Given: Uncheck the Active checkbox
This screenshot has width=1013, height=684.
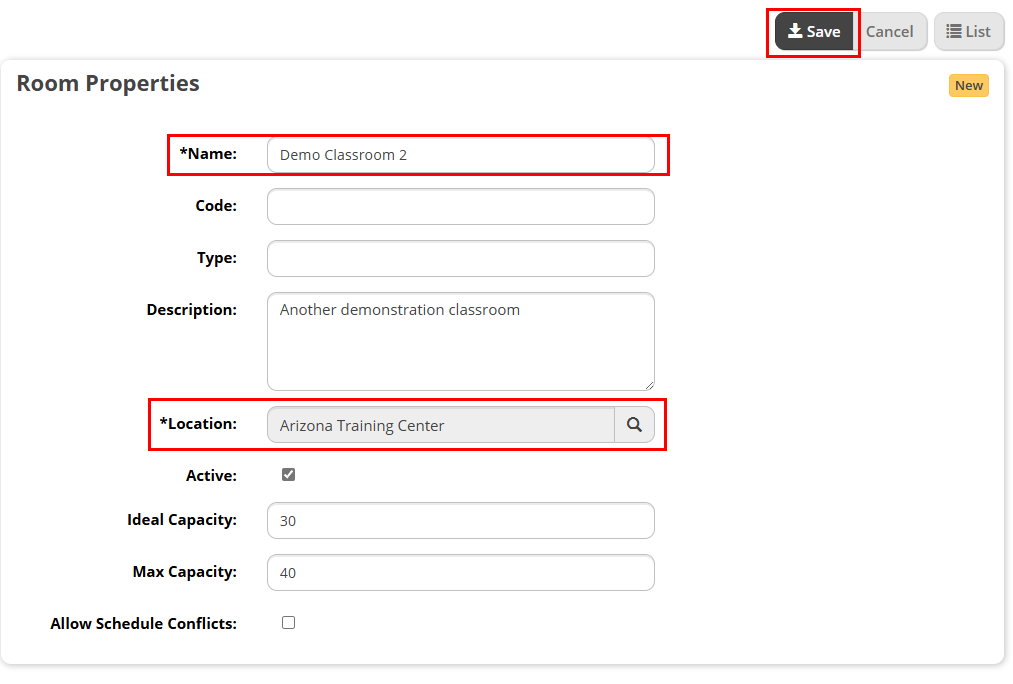Looking at the screenshot, I should (x=288, y=475).
